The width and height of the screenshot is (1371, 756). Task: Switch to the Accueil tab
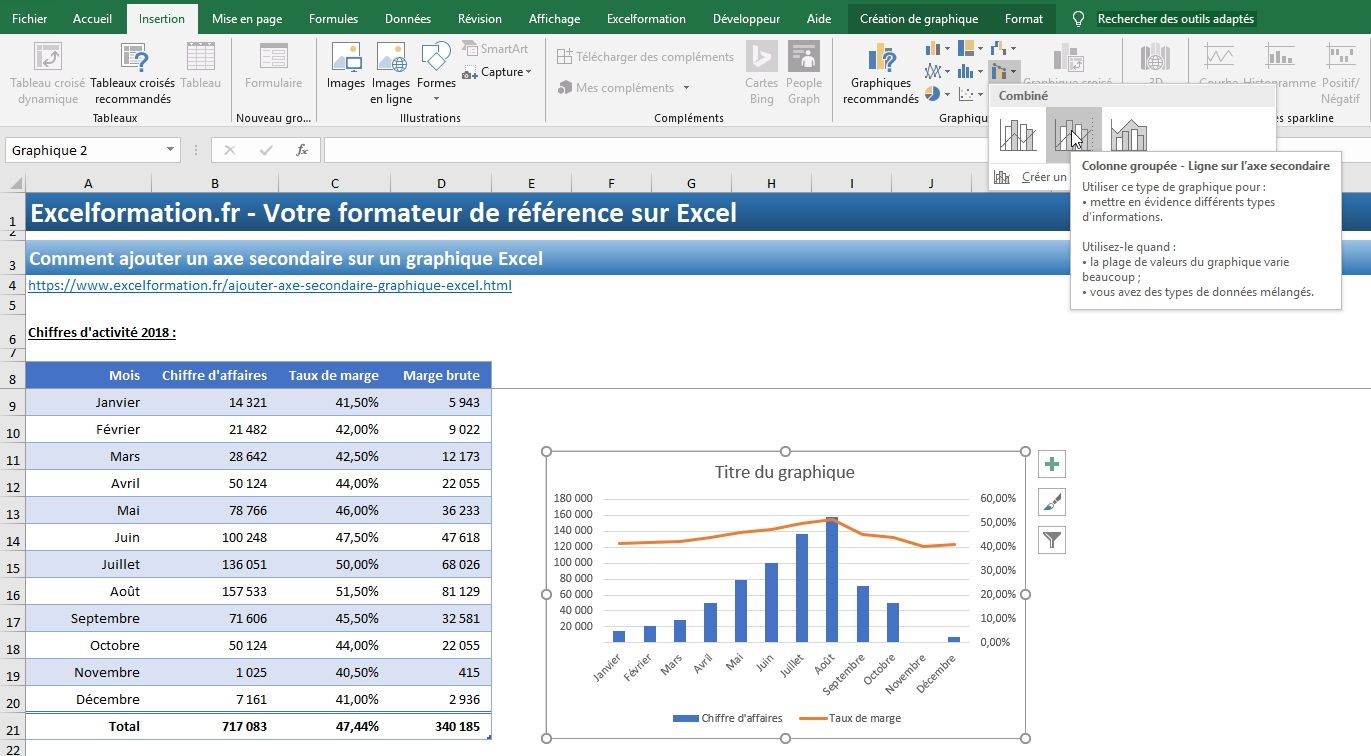tap(93, 18)
